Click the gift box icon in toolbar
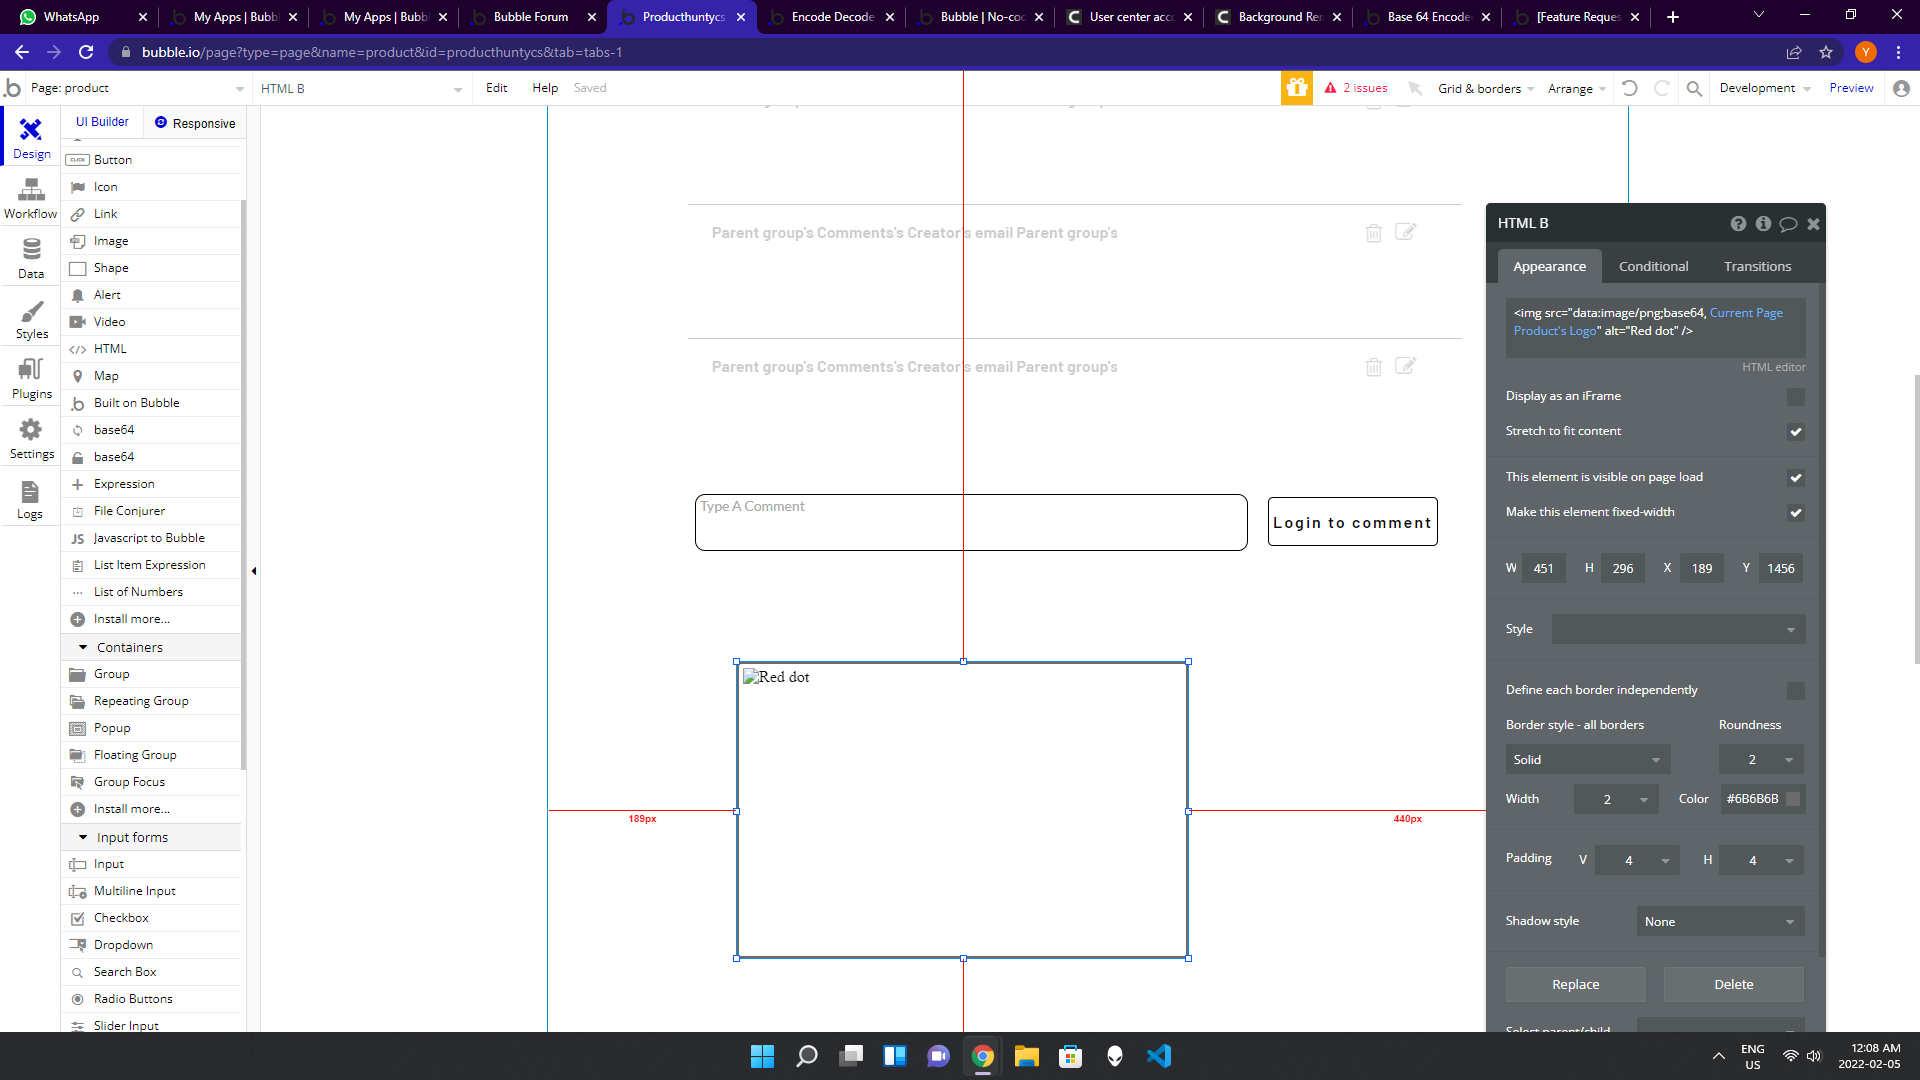 click(x=1297, y=88)
